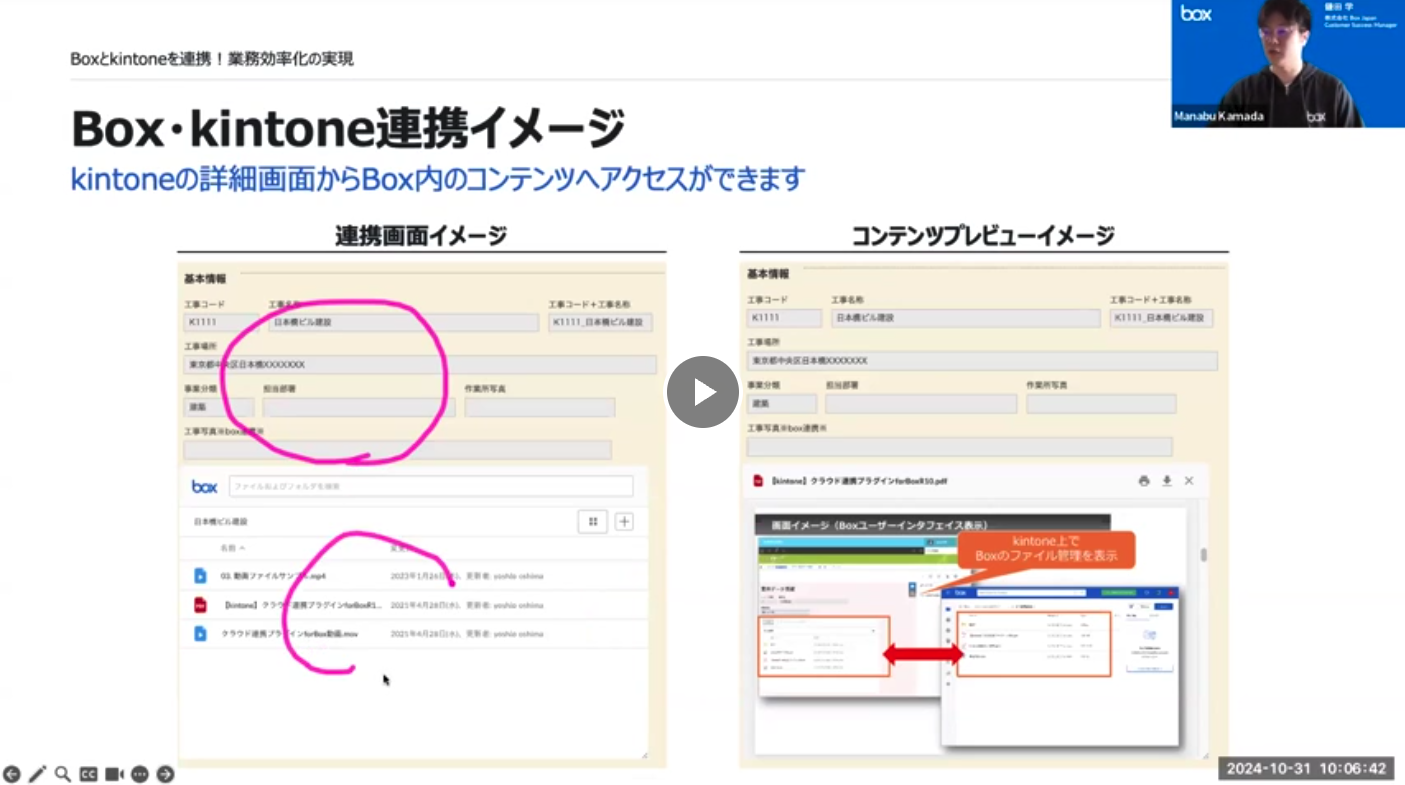Go to the previous slide arrow
1405x785 pixels.
pos(12,774)
